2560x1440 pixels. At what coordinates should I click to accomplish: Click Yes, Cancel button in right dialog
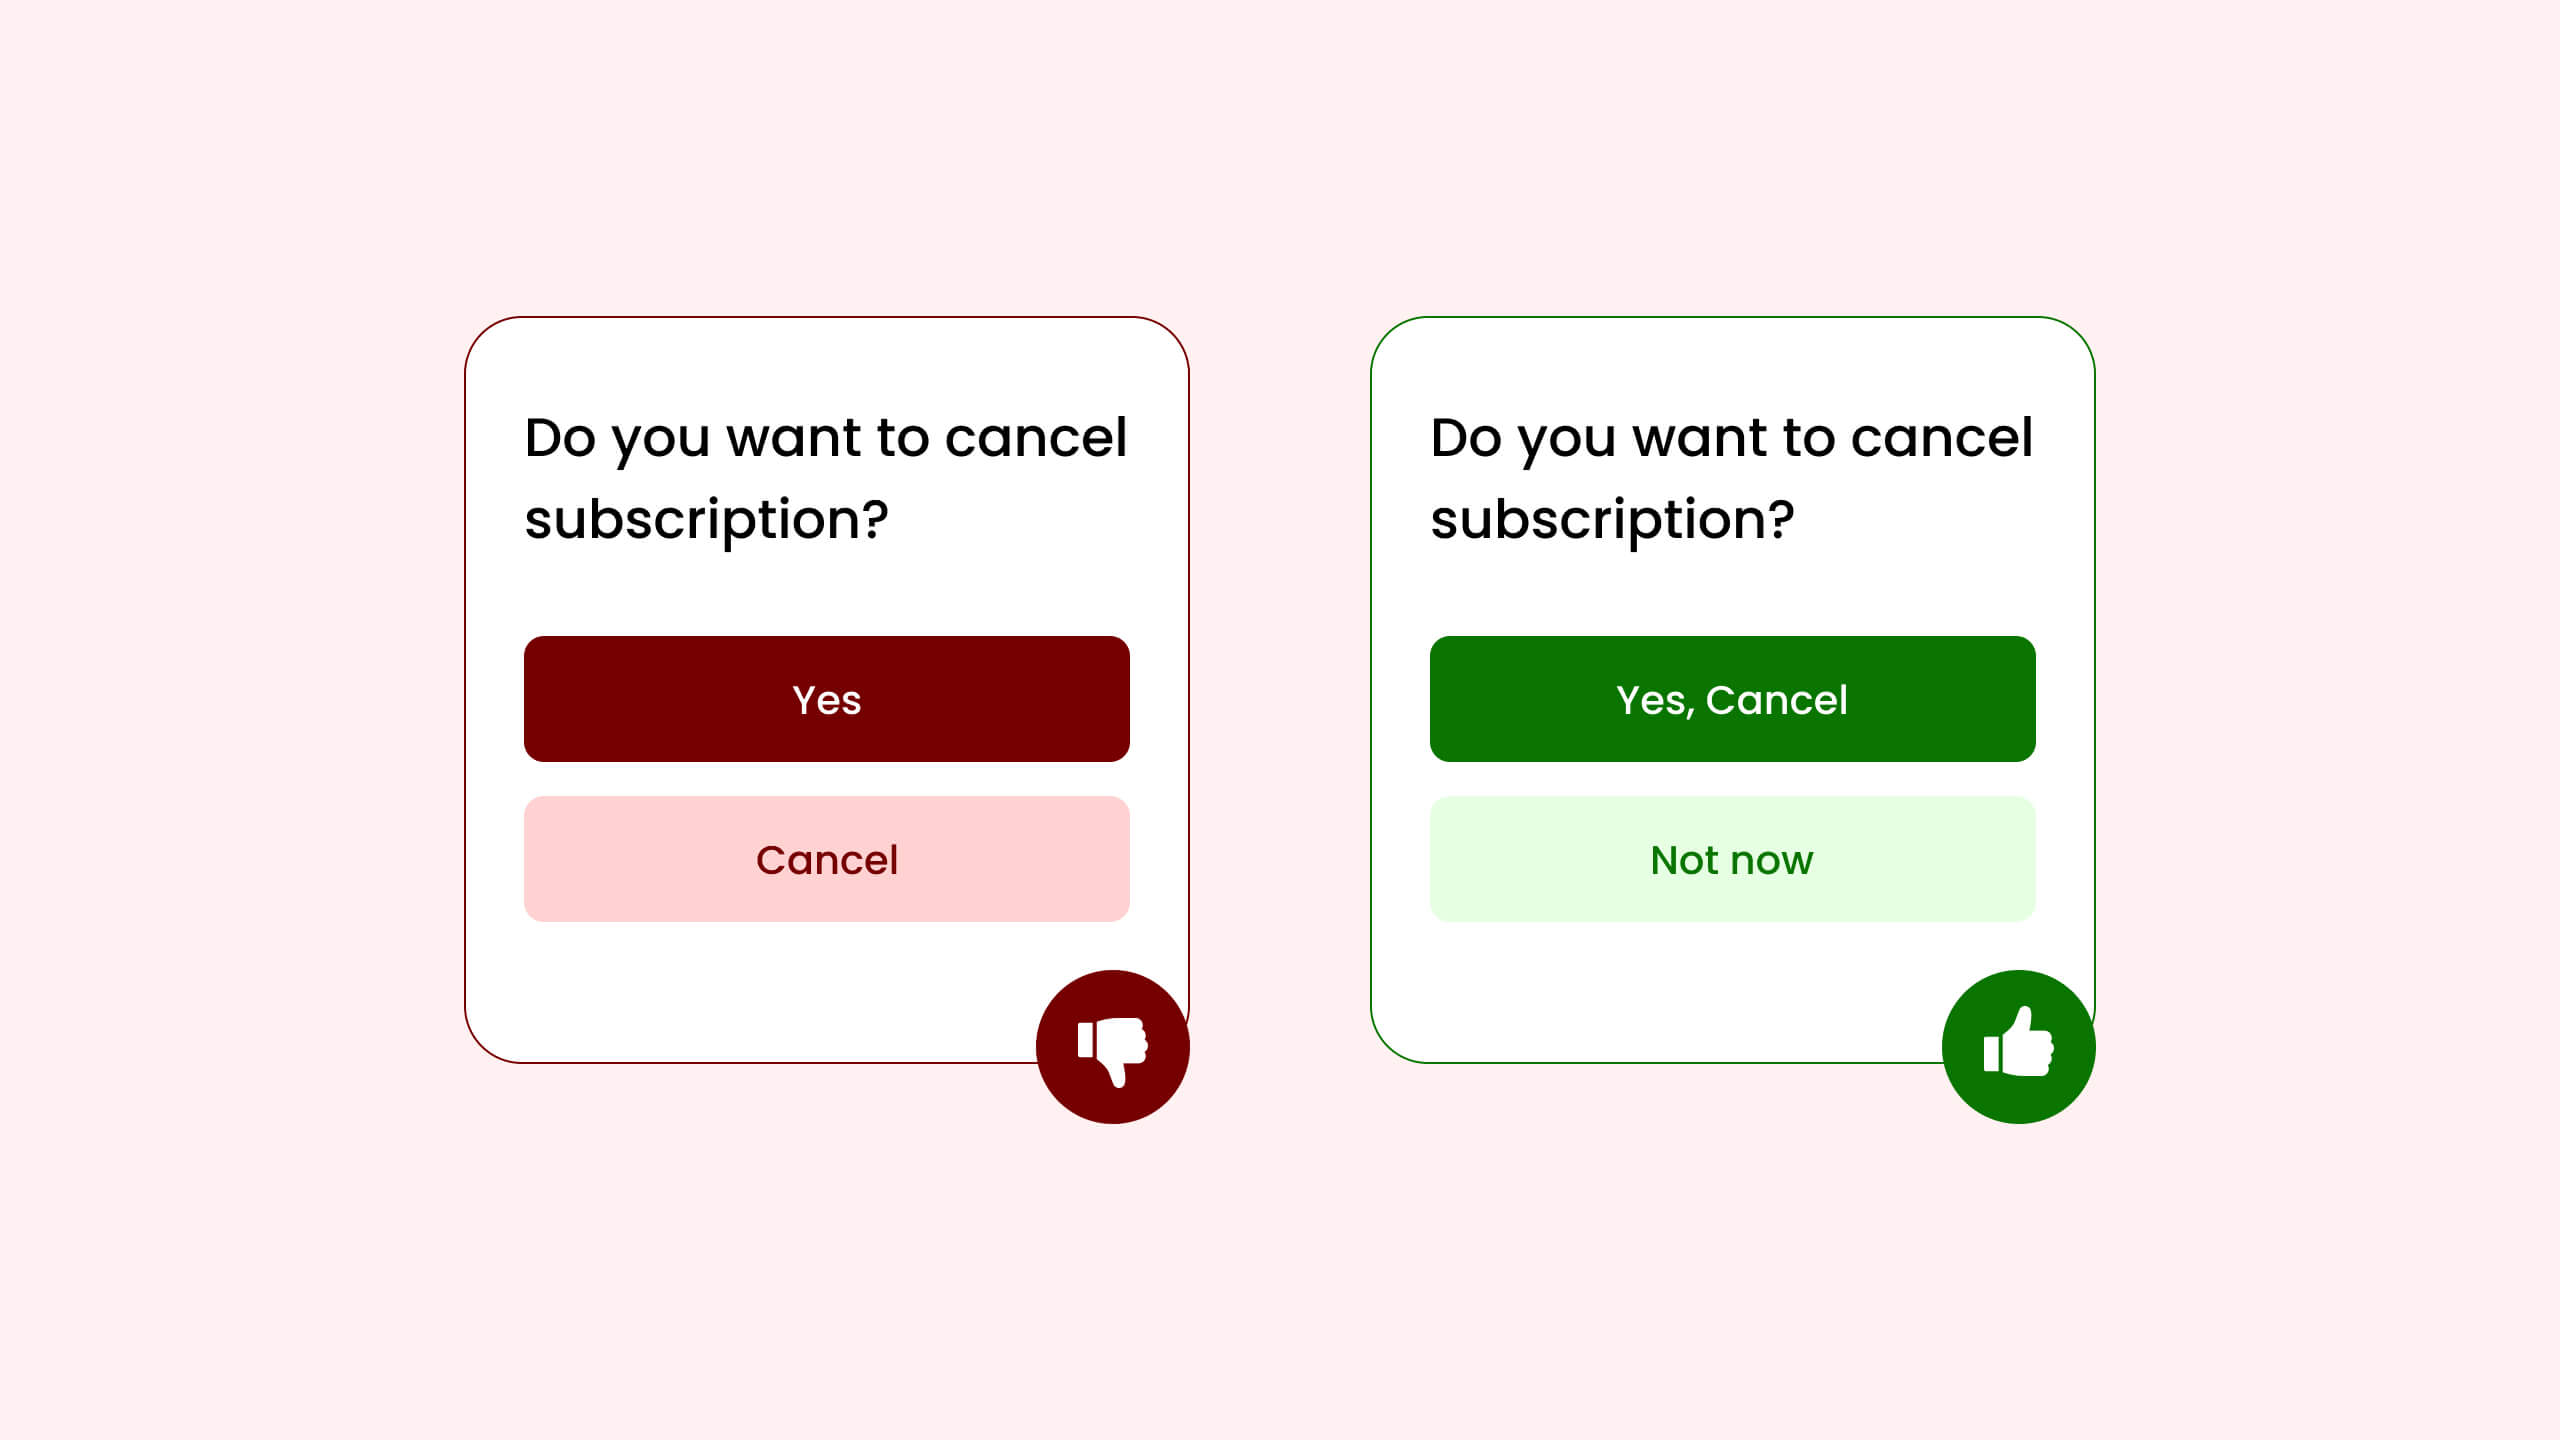click(1732, 698)
